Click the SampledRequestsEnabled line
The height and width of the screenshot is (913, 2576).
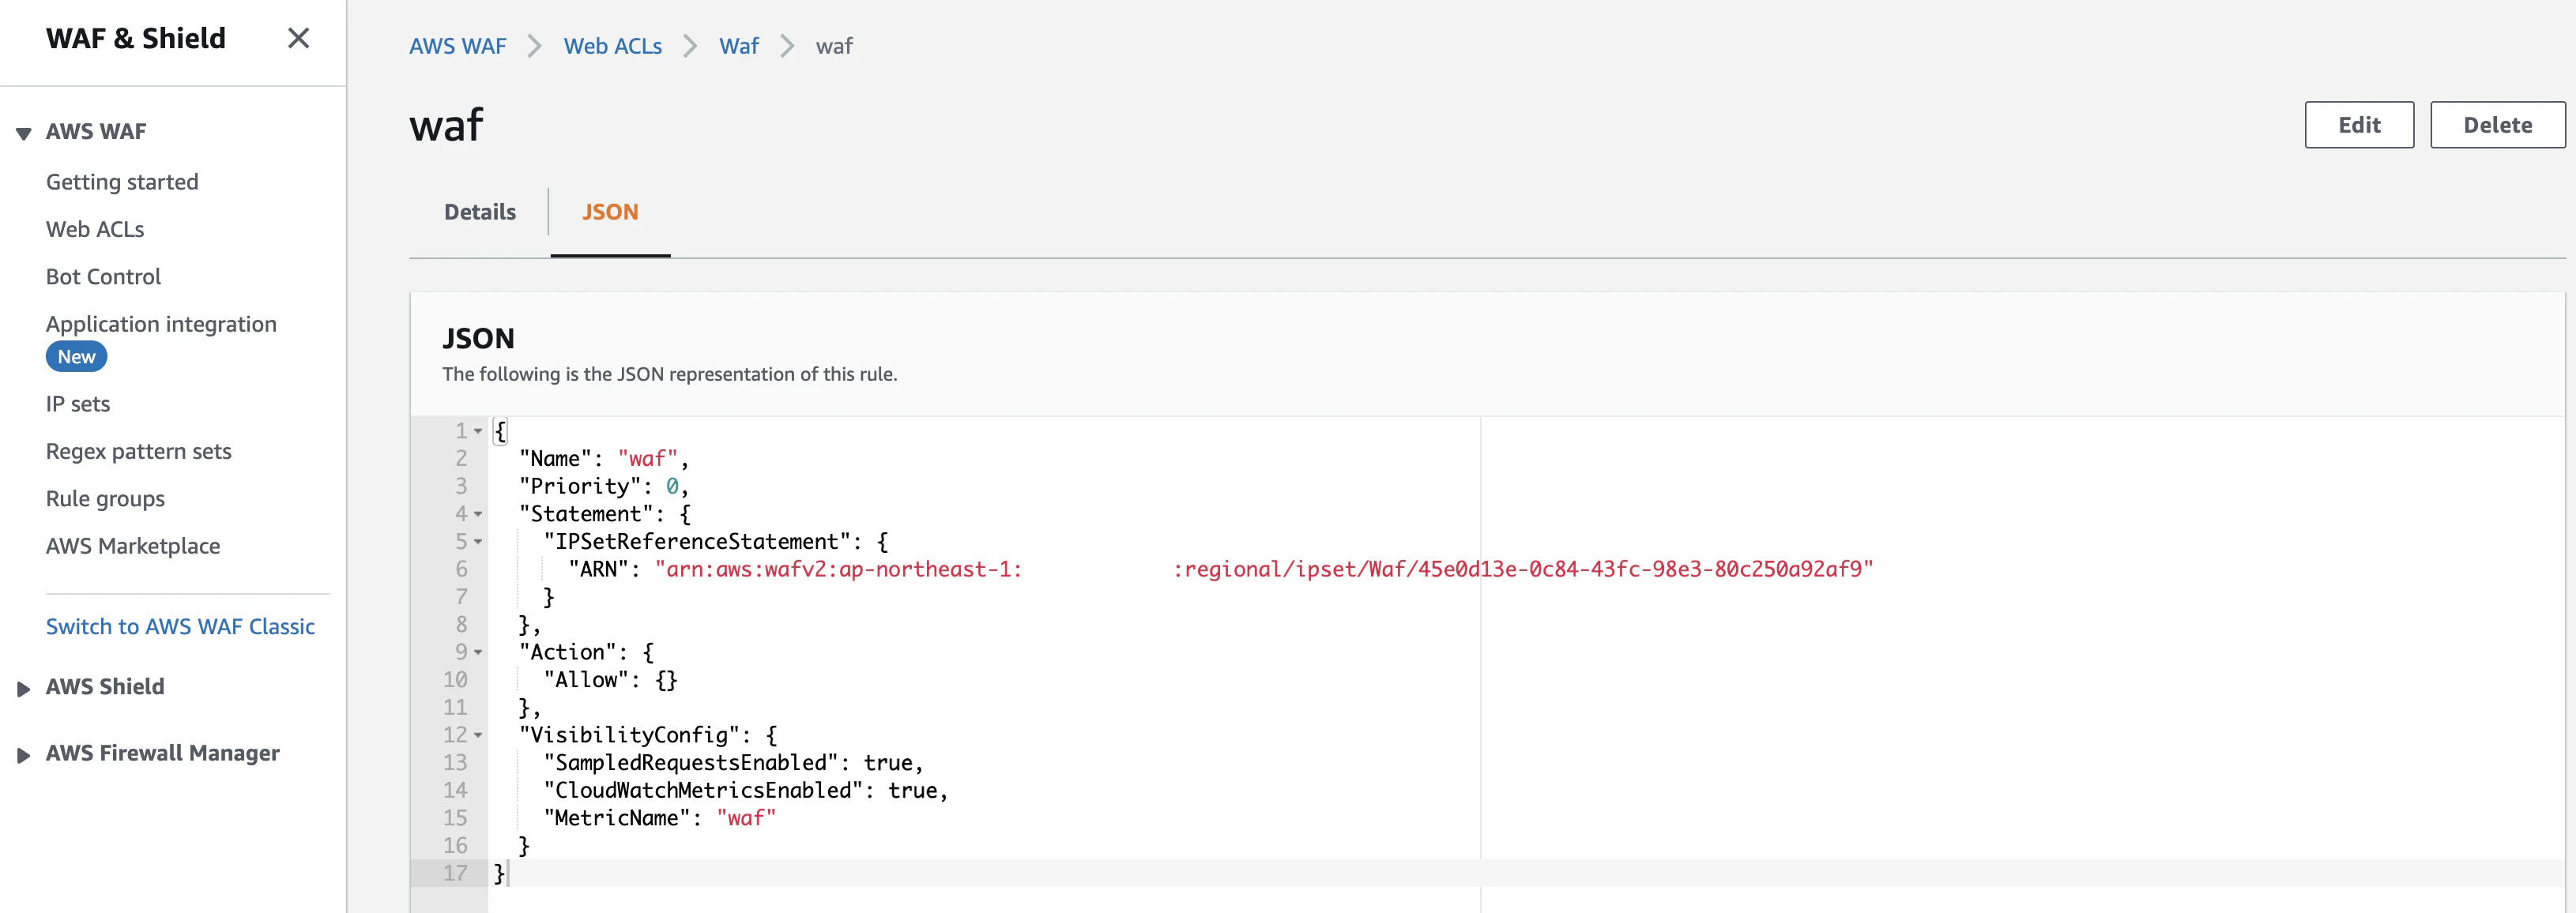click(733, 763)
